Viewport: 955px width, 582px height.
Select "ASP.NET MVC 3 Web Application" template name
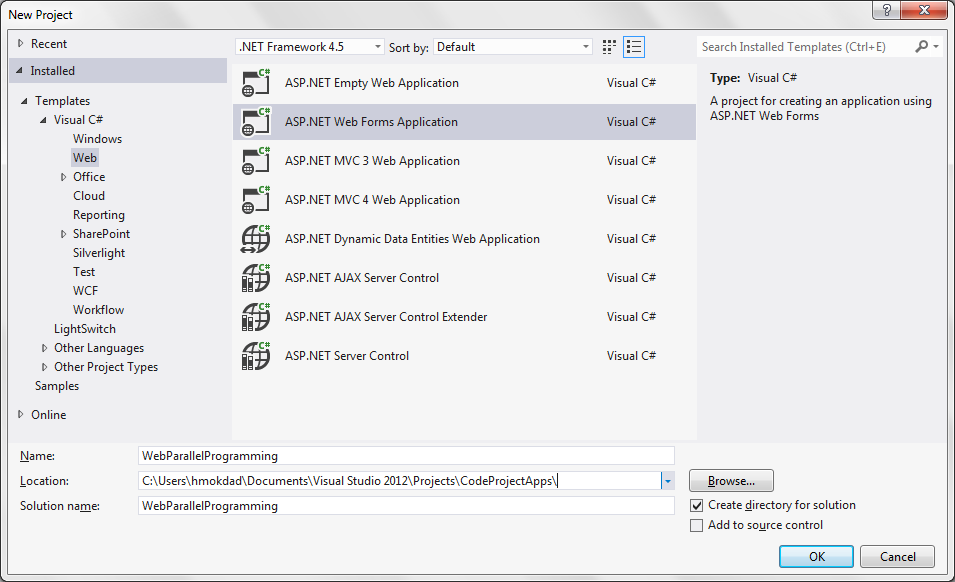point(372,161)
